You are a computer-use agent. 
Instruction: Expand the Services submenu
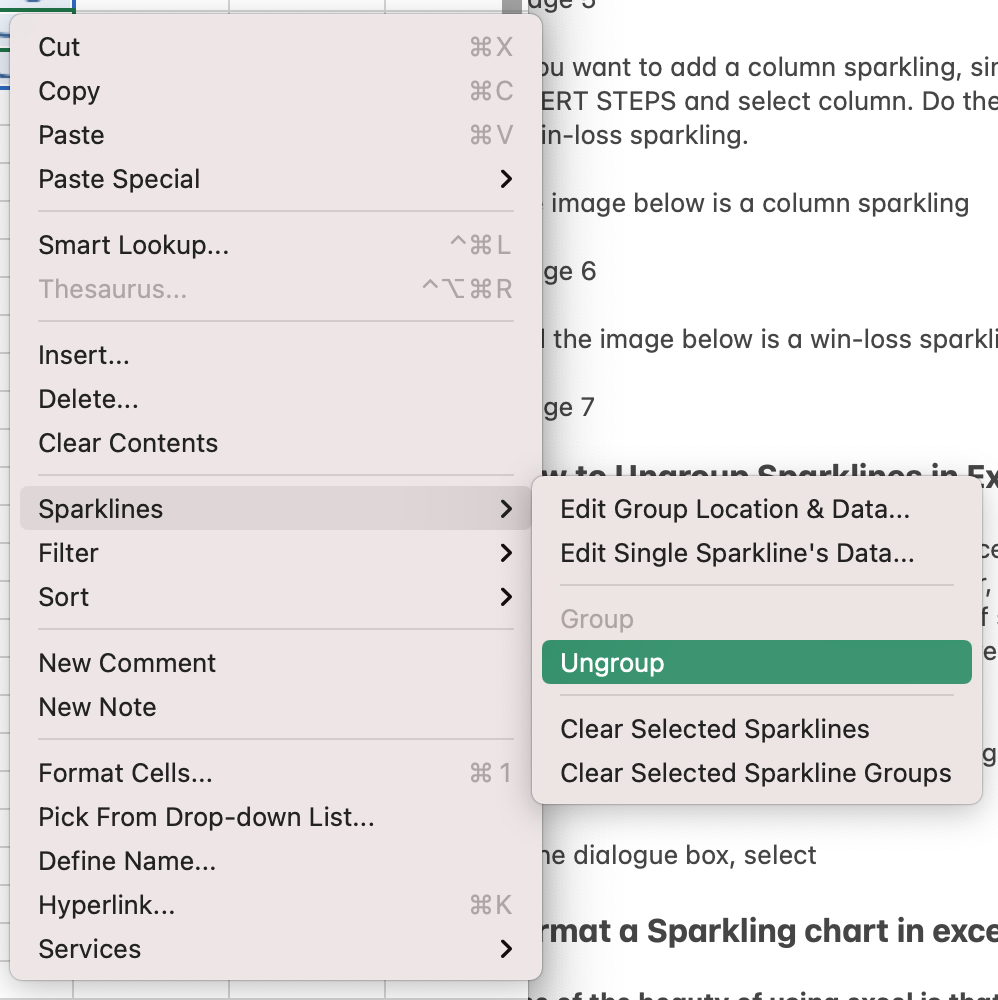coord(90,949)
